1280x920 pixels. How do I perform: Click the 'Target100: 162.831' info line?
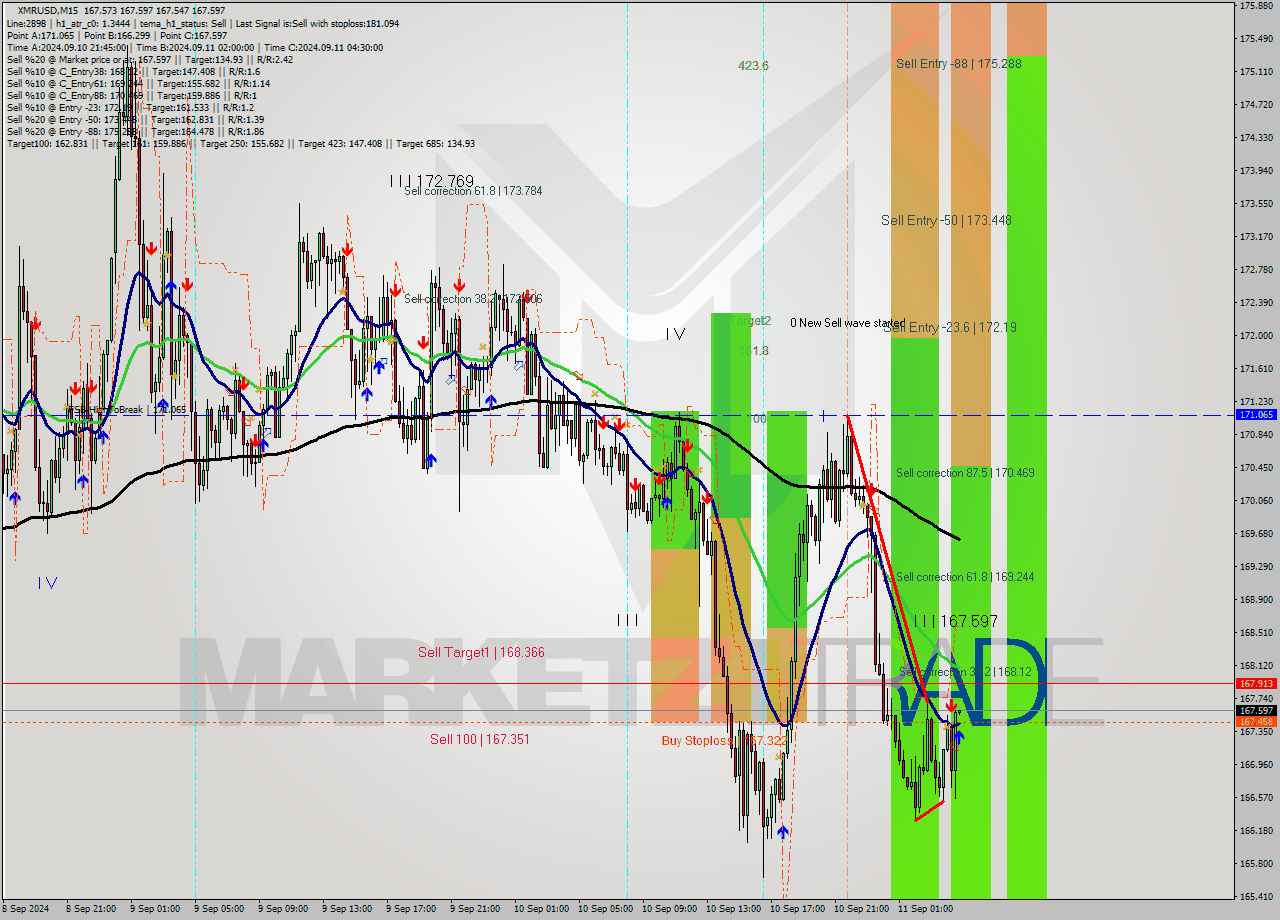click(240, 143)
